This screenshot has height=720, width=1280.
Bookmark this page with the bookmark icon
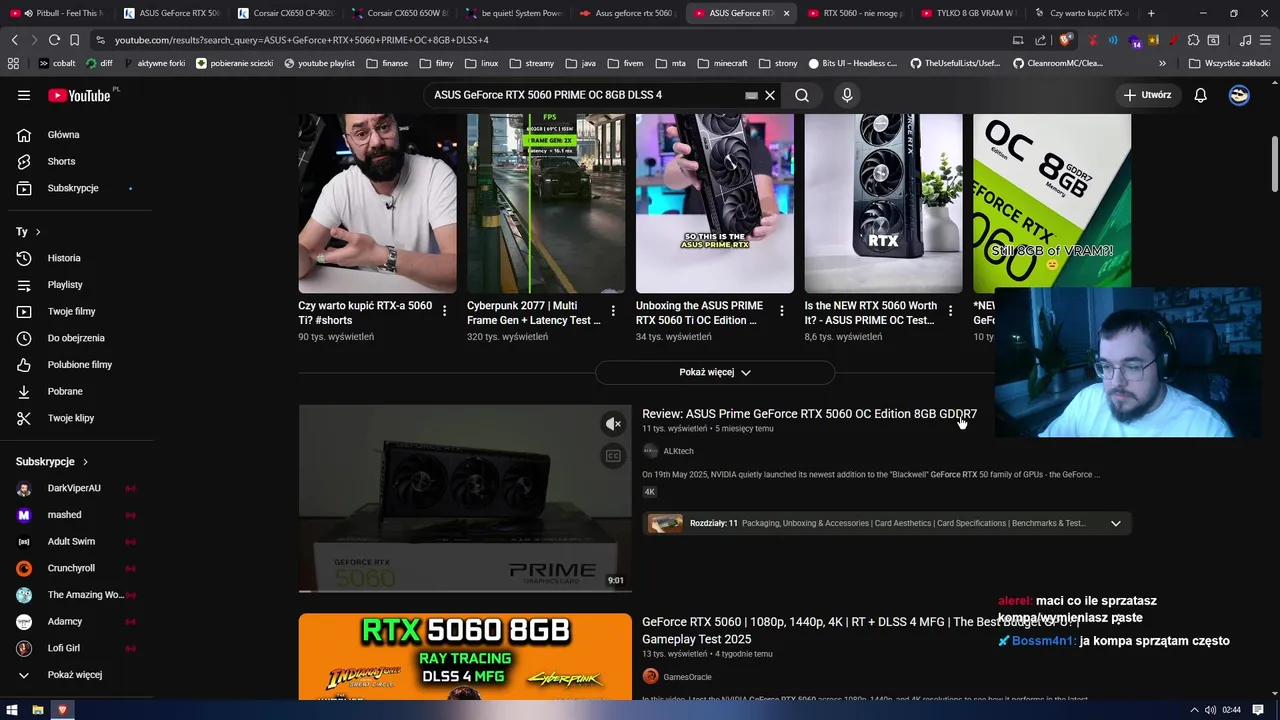point(74,40)
